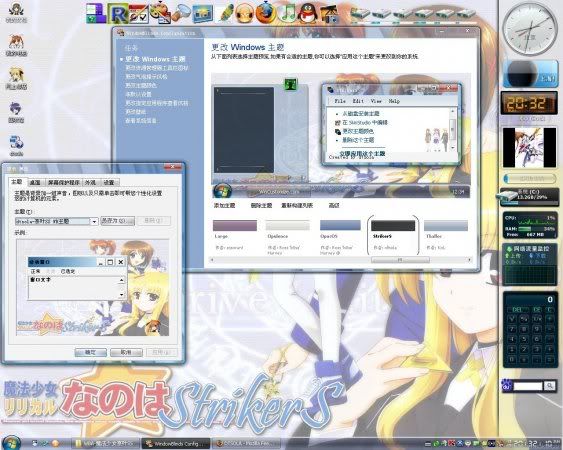Switch to the 桌面 tab

[x=35, y=182]
